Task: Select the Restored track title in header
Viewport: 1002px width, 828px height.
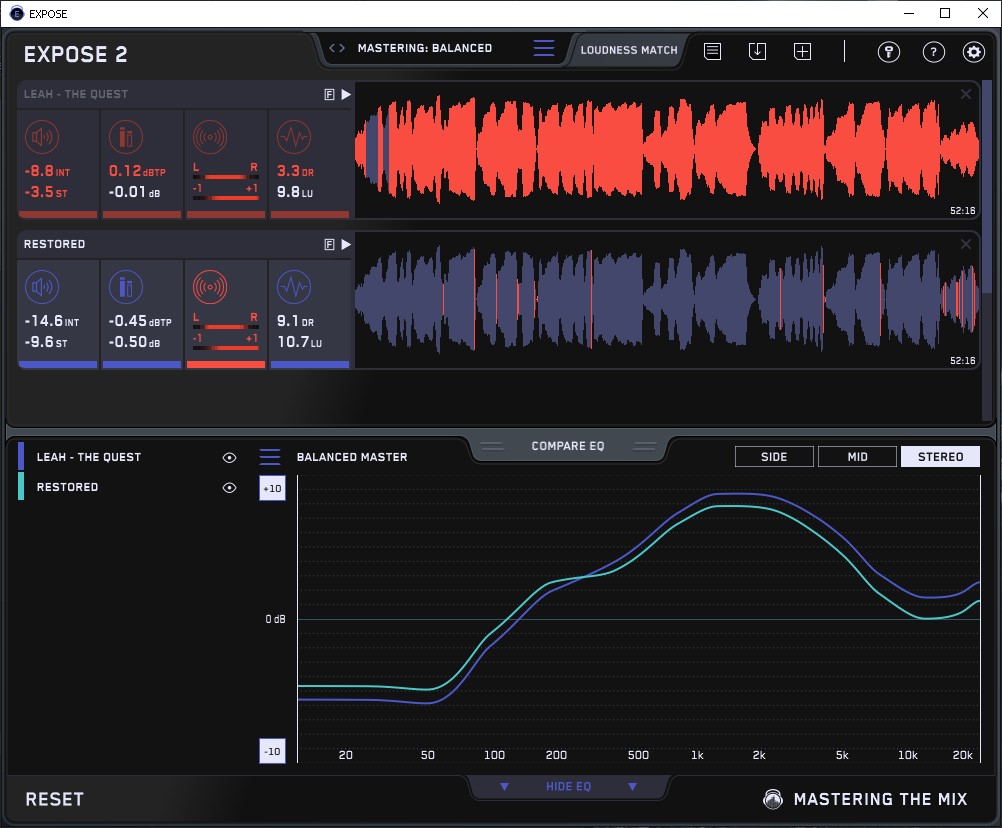Action: coord(54,244)
